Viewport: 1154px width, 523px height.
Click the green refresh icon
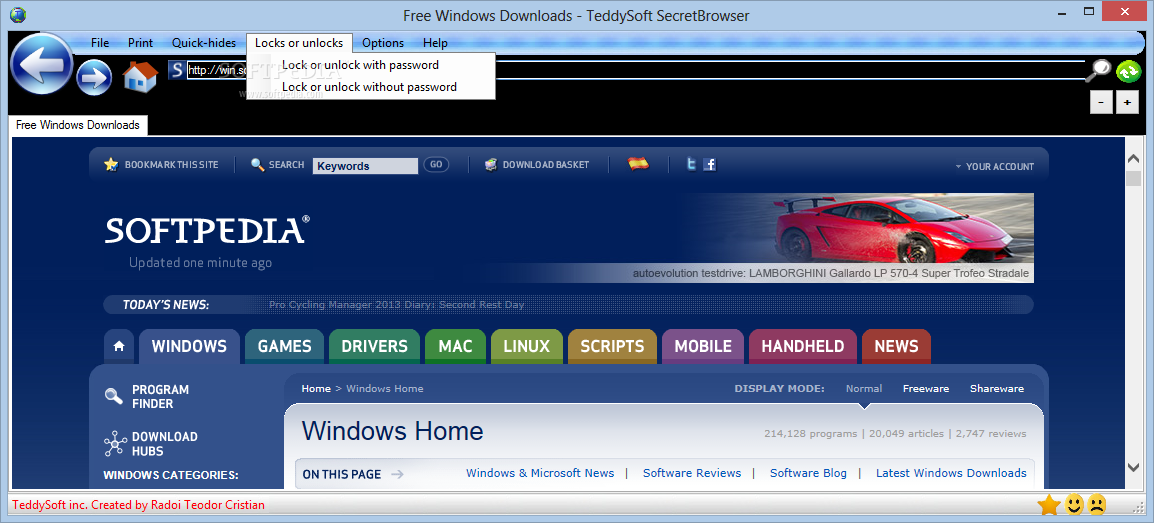click(1128, 71)
